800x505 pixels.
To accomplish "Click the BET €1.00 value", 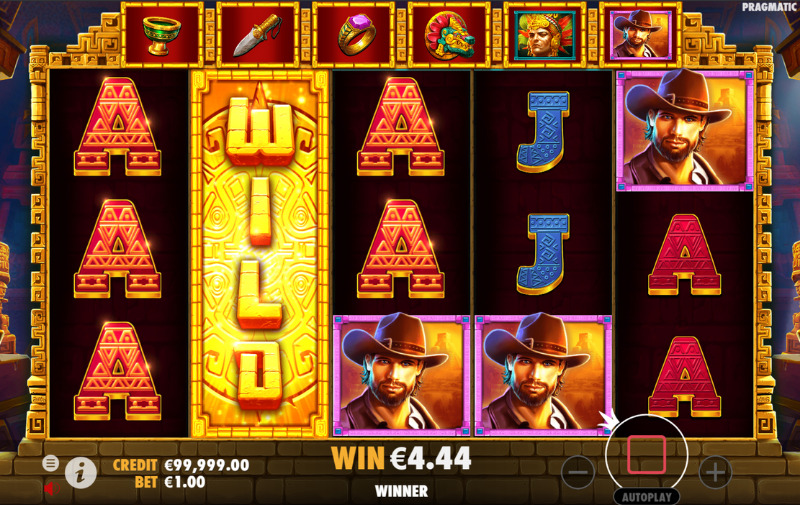I will point(185,482).
